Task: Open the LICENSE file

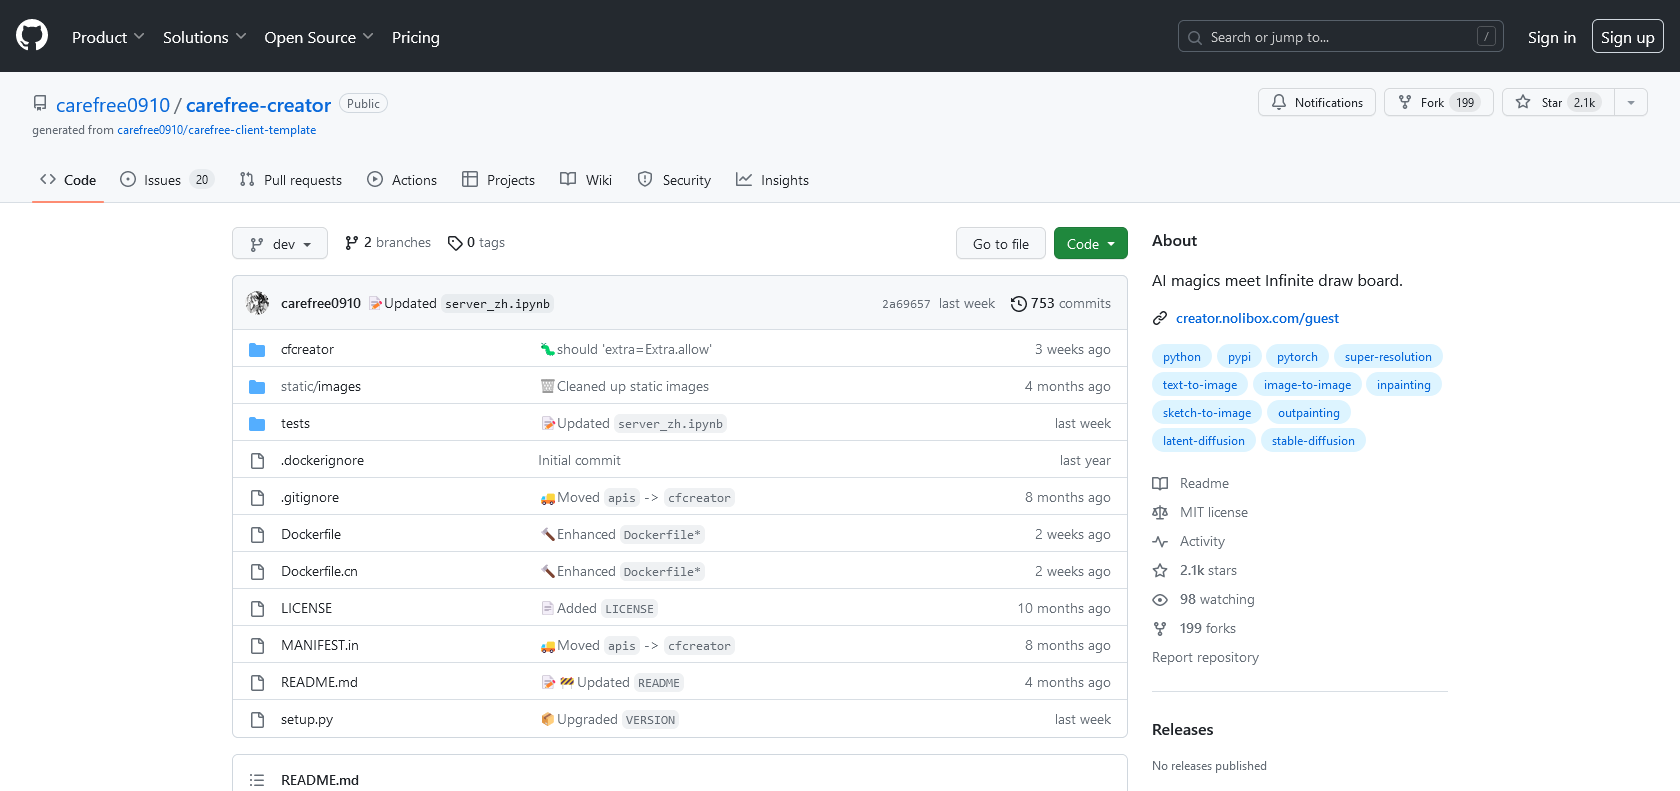Action: (306, 608)
